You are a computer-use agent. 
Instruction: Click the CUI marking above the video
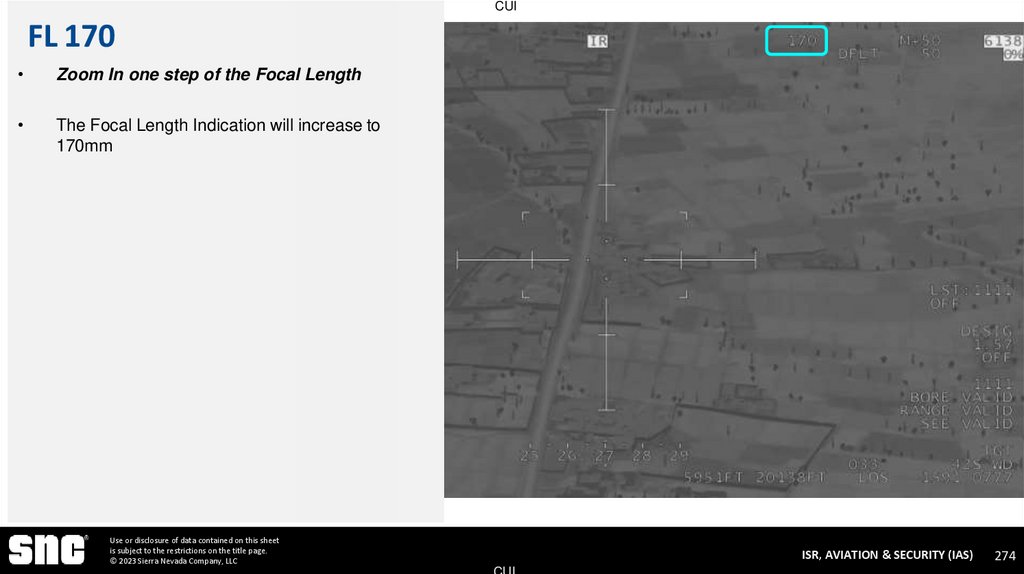505,6
